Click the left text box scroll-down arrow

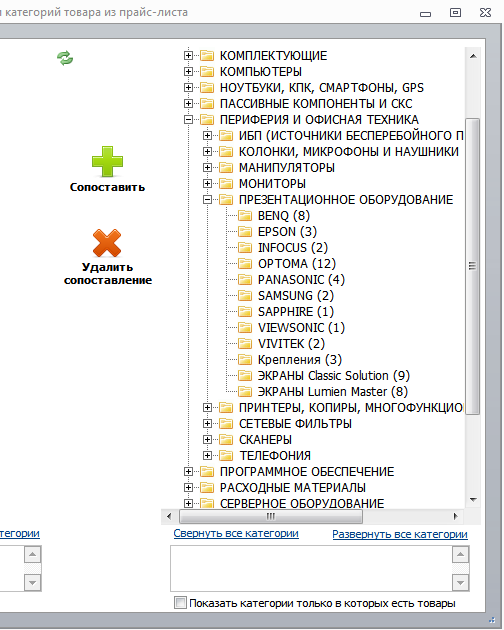33,582
